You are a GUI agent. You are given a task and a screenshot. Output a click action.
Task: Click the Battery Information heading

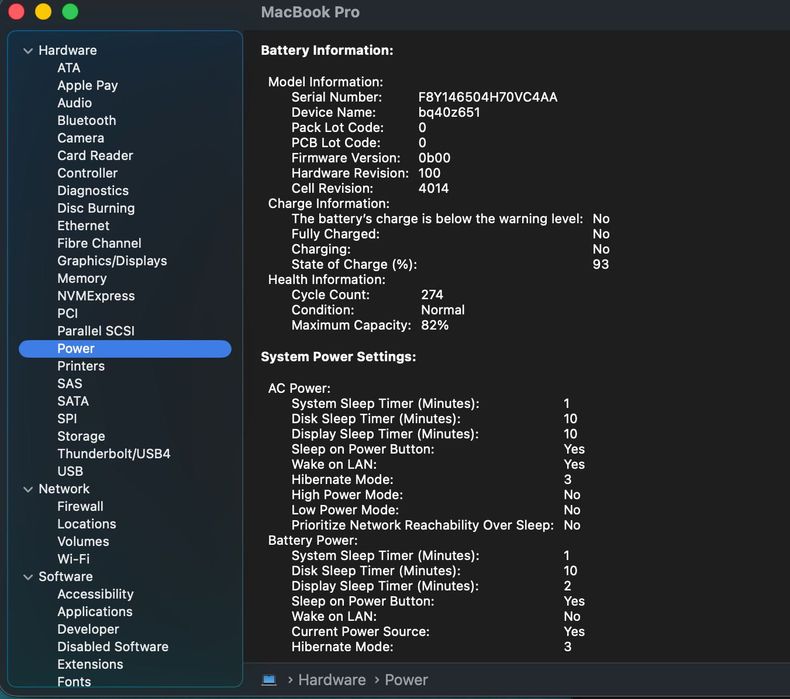pyautogui.click(x=327, y=50)
